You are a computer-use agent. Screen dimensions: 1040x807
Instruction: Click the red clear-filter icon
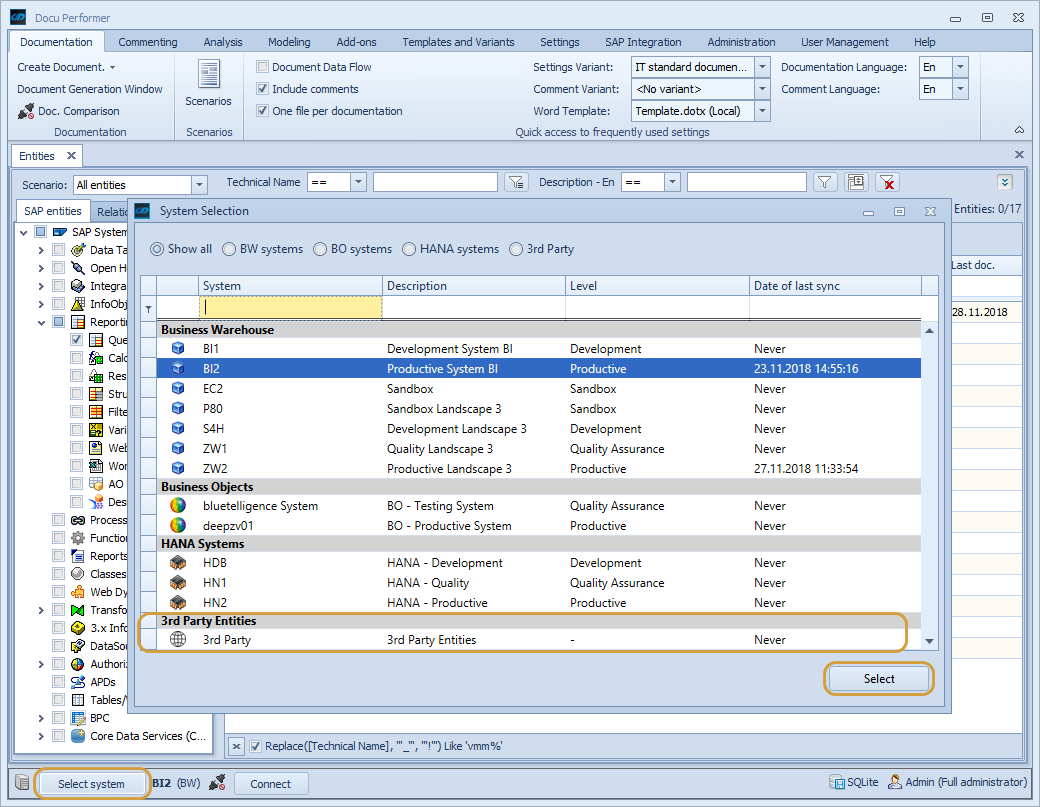tap(888, 182)
